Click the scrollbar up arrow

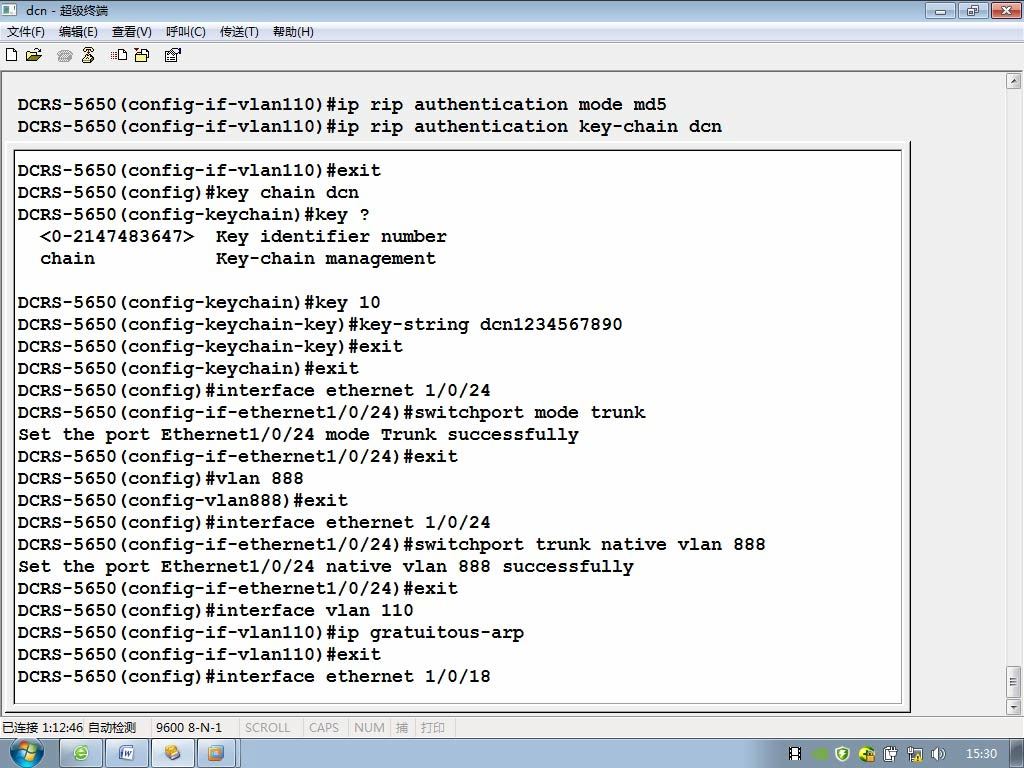point(1013,82)
